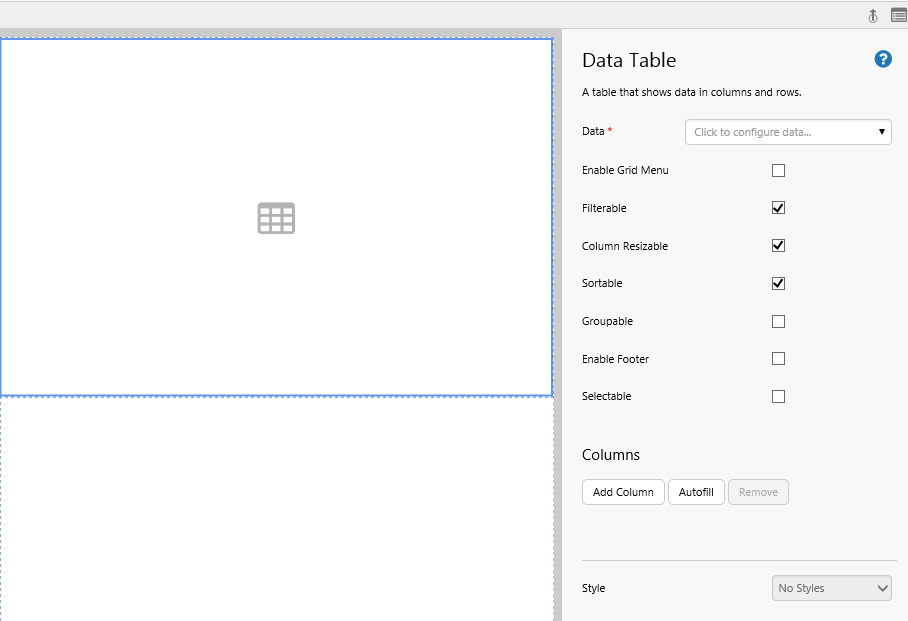Click the Add Column button
This screenshot has width=908, height=621.
623,492
